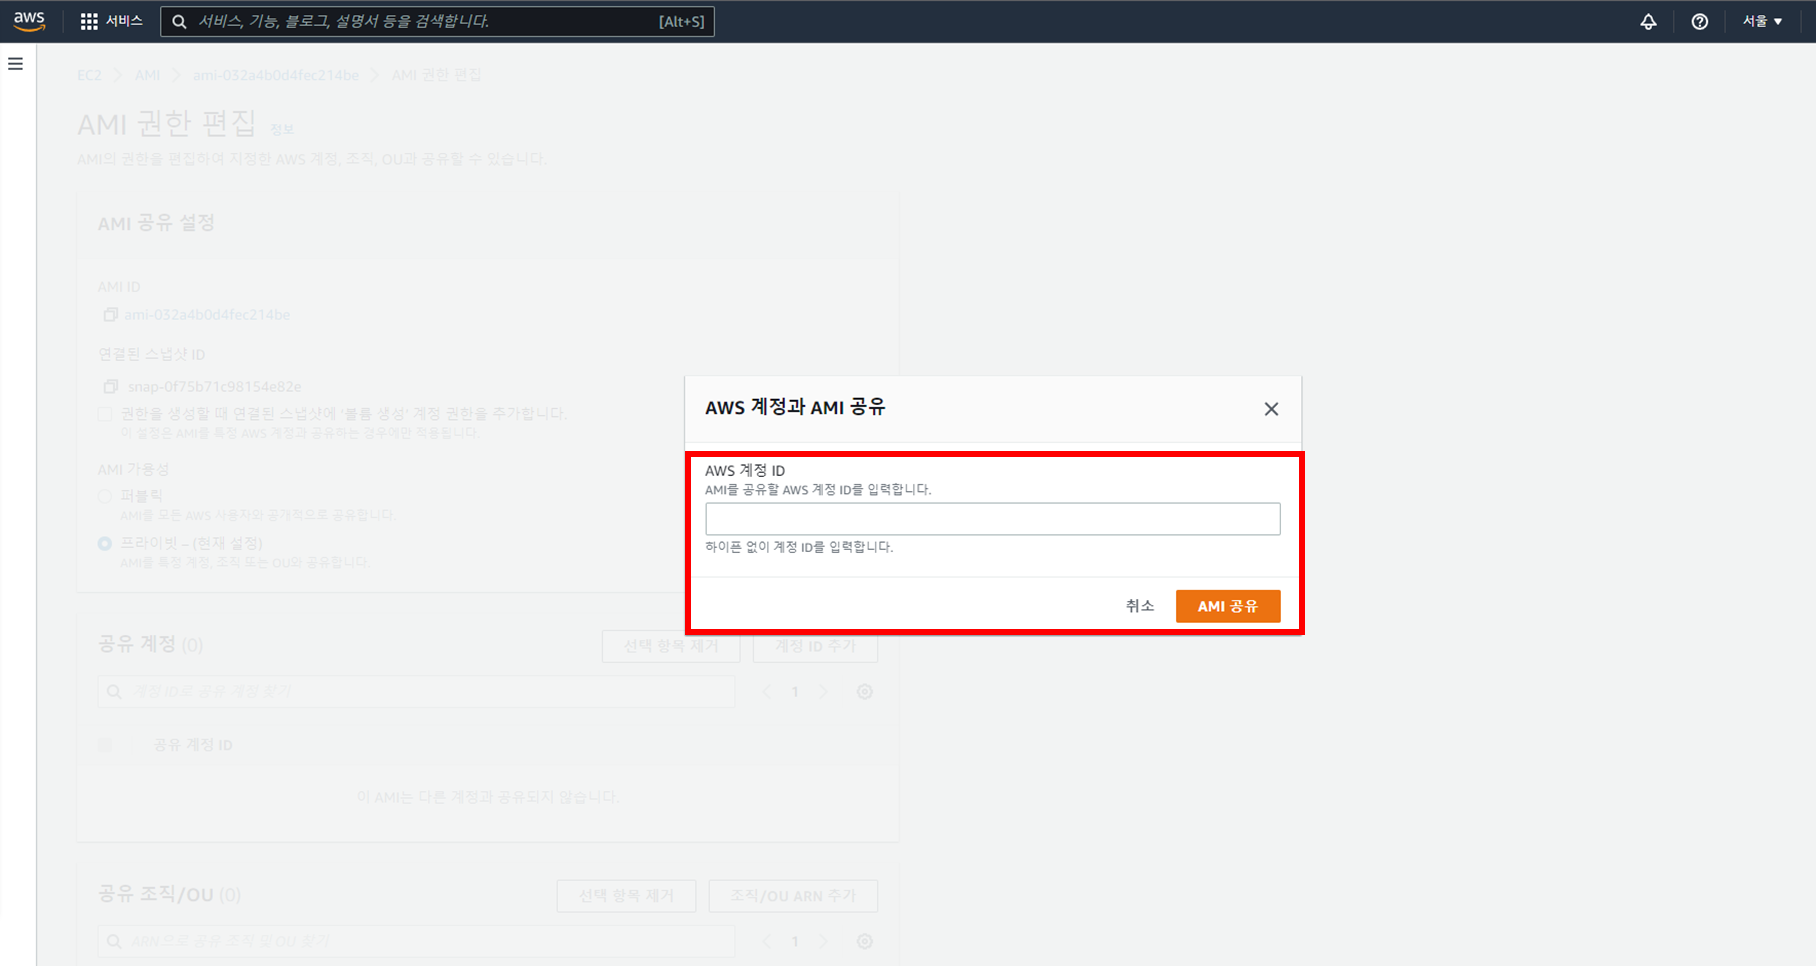Viewport: 1816px width, 966px height.
Task: Open shared accounts table settings gear
Action: coord(865,692)
